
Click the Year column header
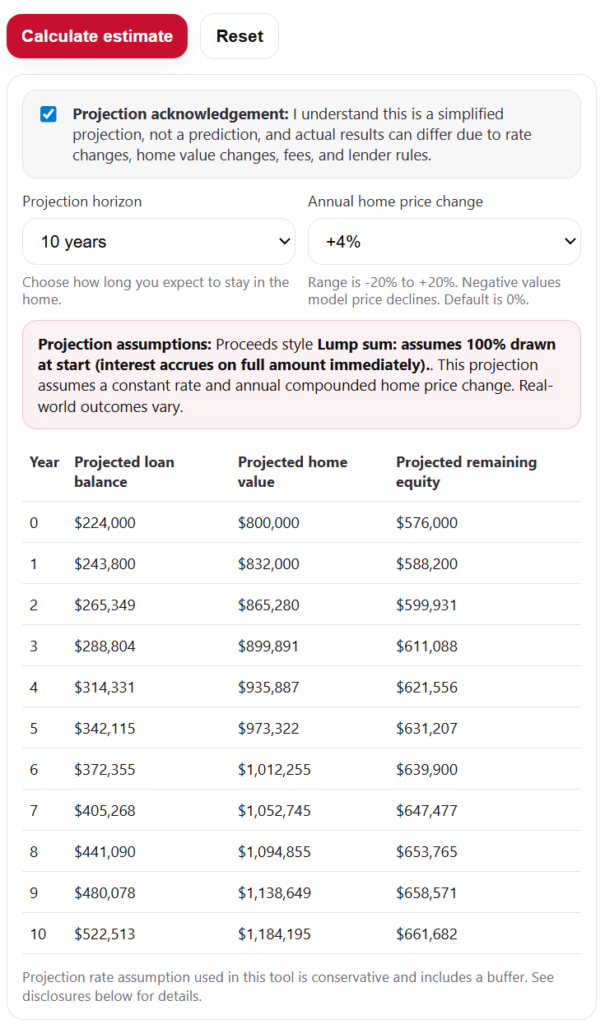click(x=44, y=463)
